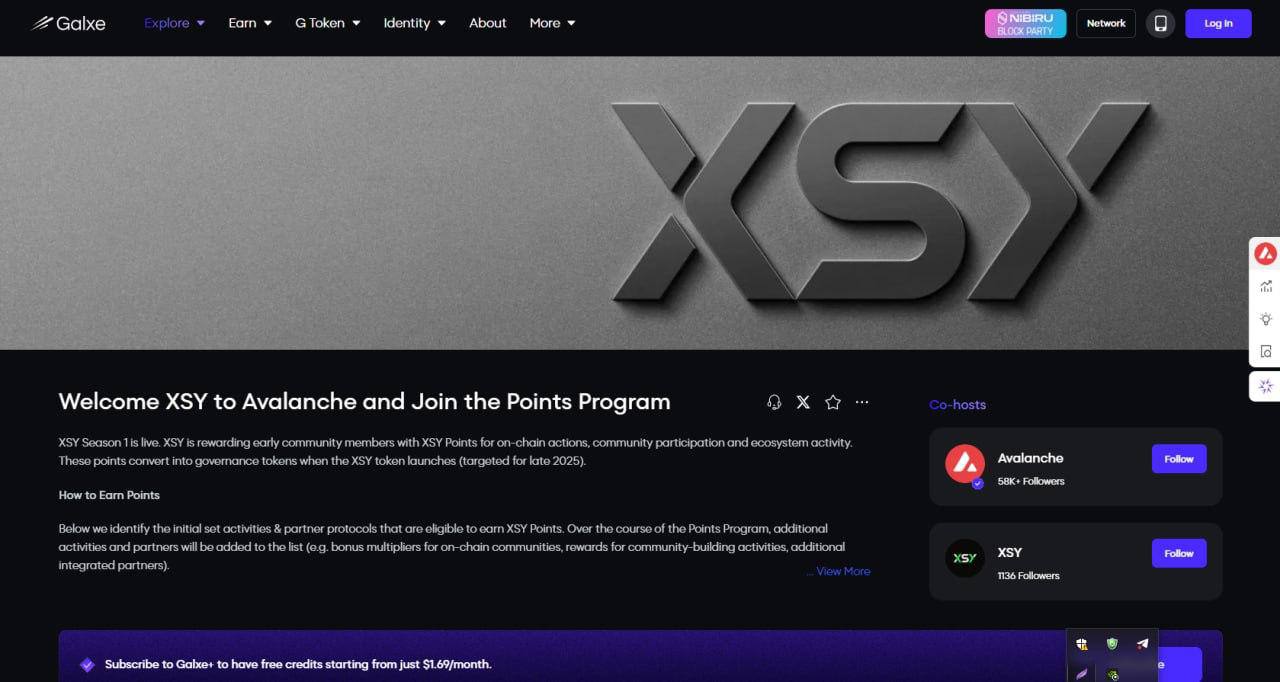Follow the Avalanche co-host

point(1179,459)
